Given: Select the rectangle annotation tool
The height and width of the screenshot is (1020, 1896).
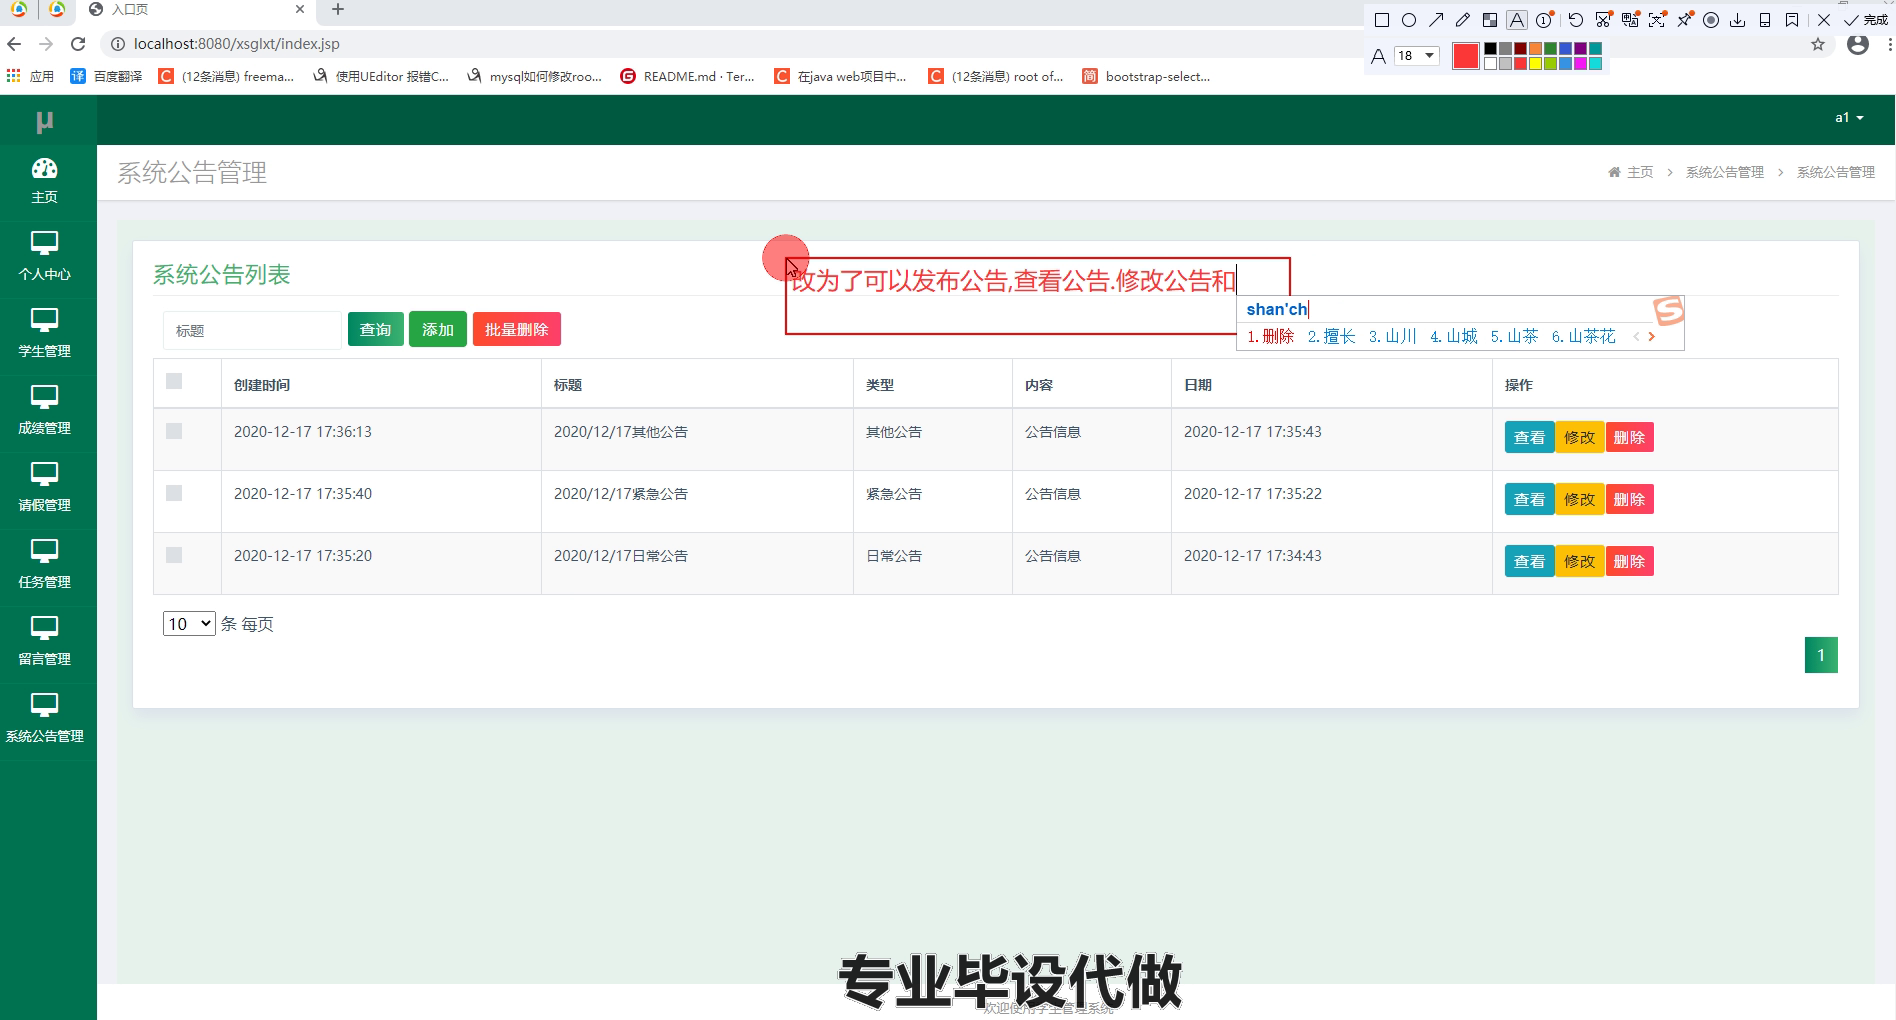Looking at the screenshot, I should click(x=1382, y=20).
